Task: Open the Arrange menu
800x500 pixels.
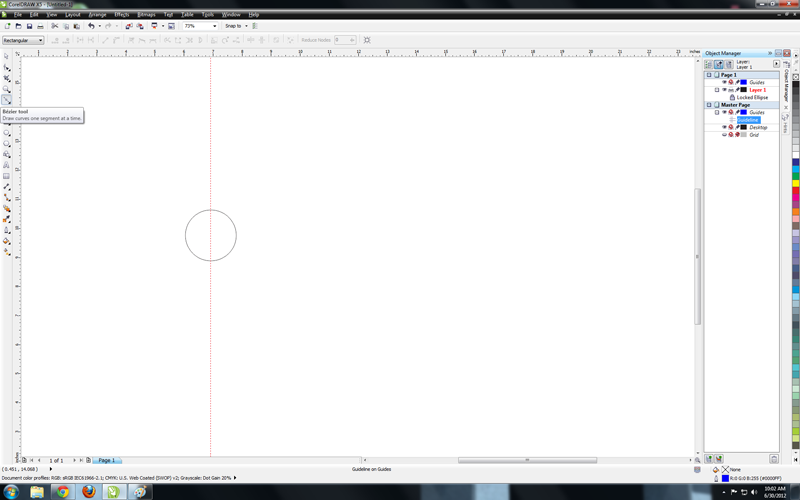Action: 97,15
